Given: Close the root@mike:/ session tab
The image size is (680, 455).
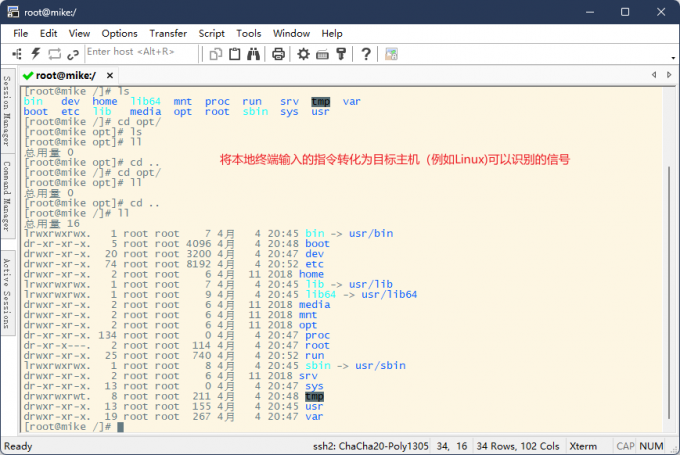Looking at the screenshot, I should tap(110, 75).
